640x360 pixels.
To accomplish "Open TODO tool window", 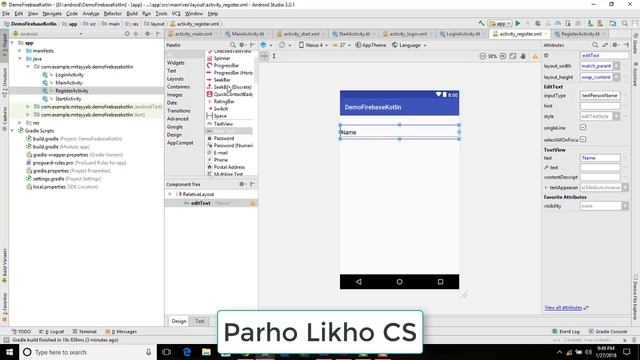I will pos(21,331).
